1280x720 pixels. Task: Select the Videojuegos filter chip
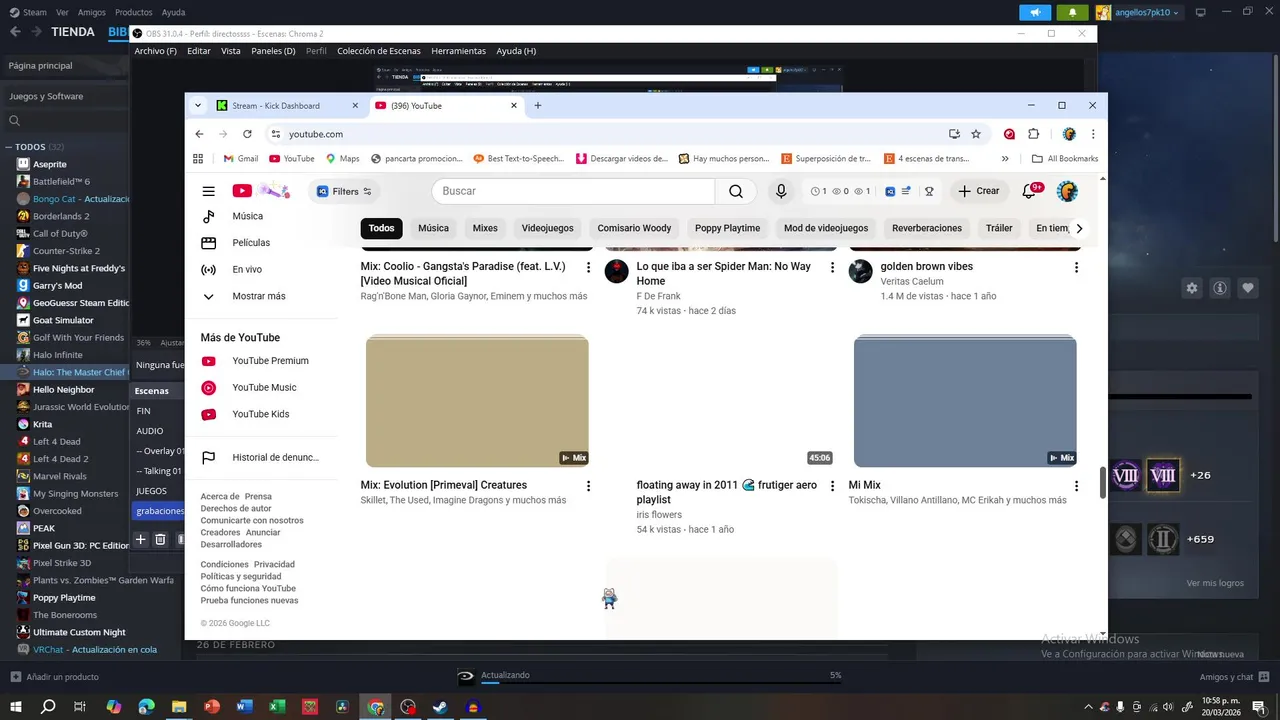click(547, 228)
